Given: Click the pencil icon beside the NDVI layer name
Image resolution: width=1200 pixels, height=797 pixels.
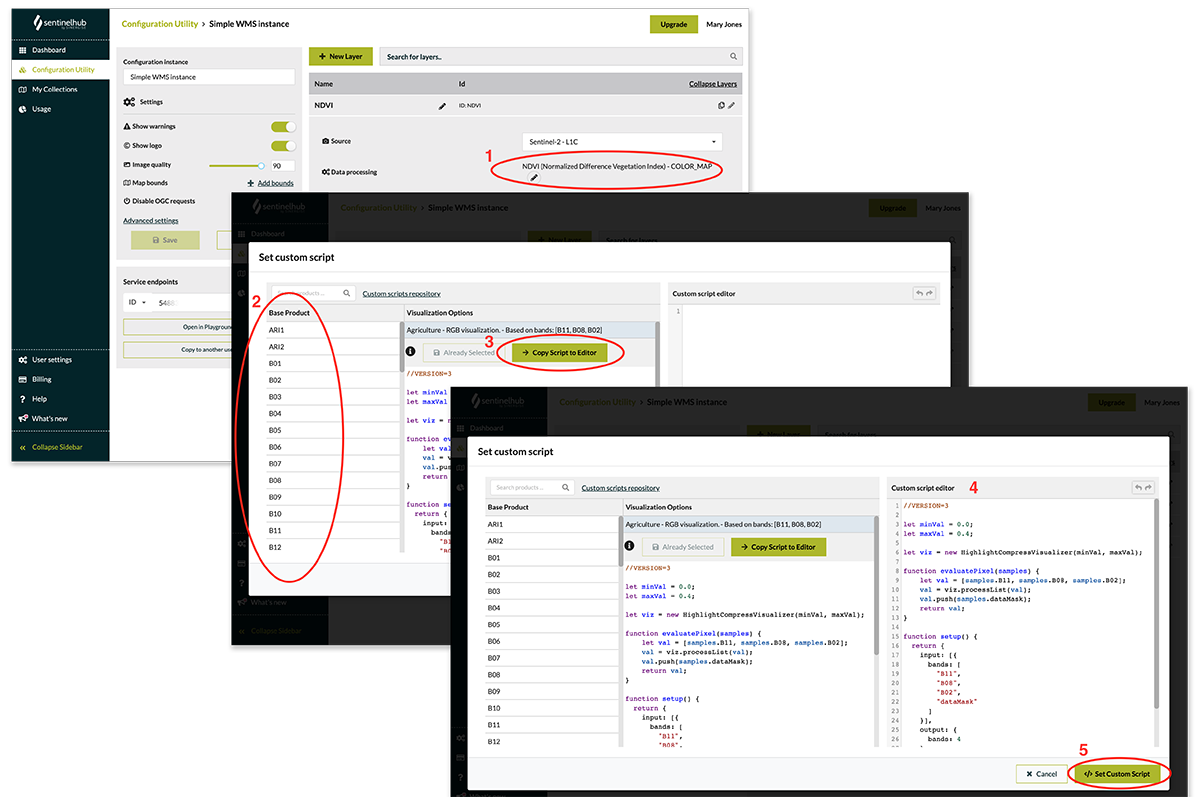Looking at the screenshot, I should point(442,105).
